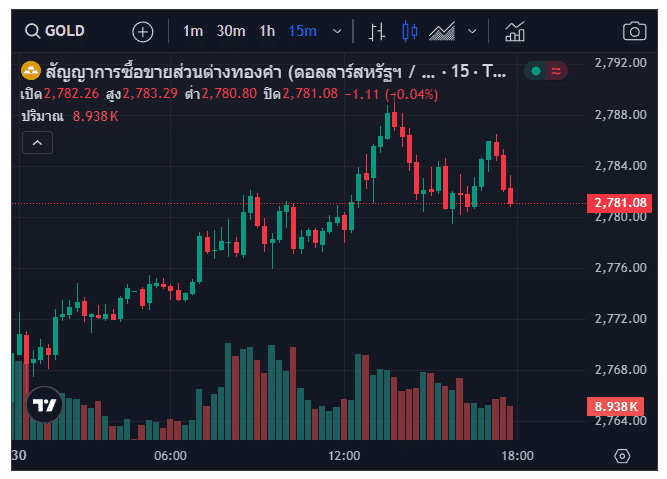667x479 pixels.
Task: Expand the timeframe dropdown arrow
Action: pos(337,31)
